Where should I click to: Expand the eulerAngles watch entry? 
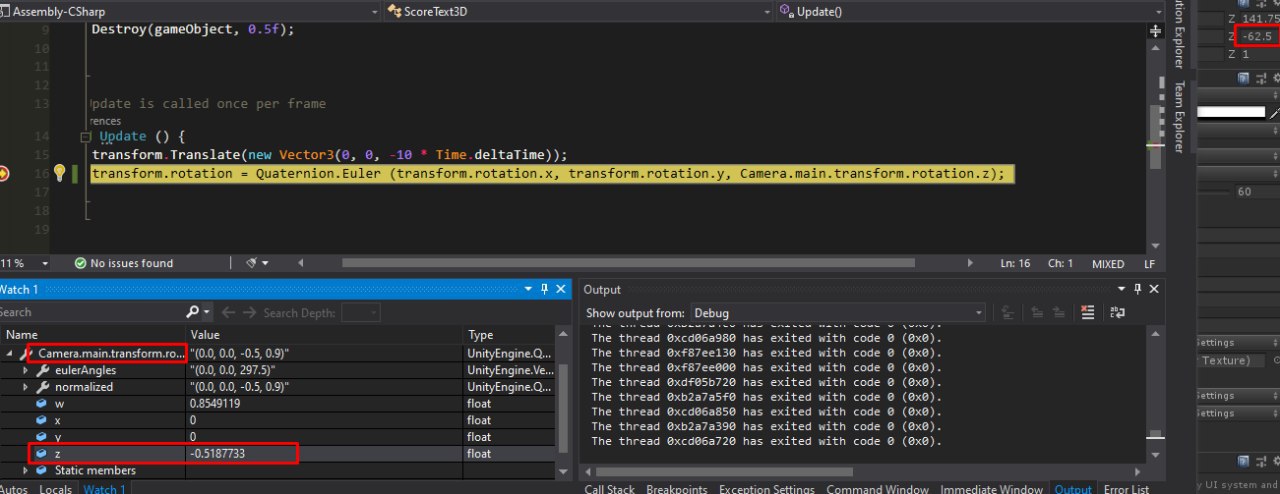[27, 370]
